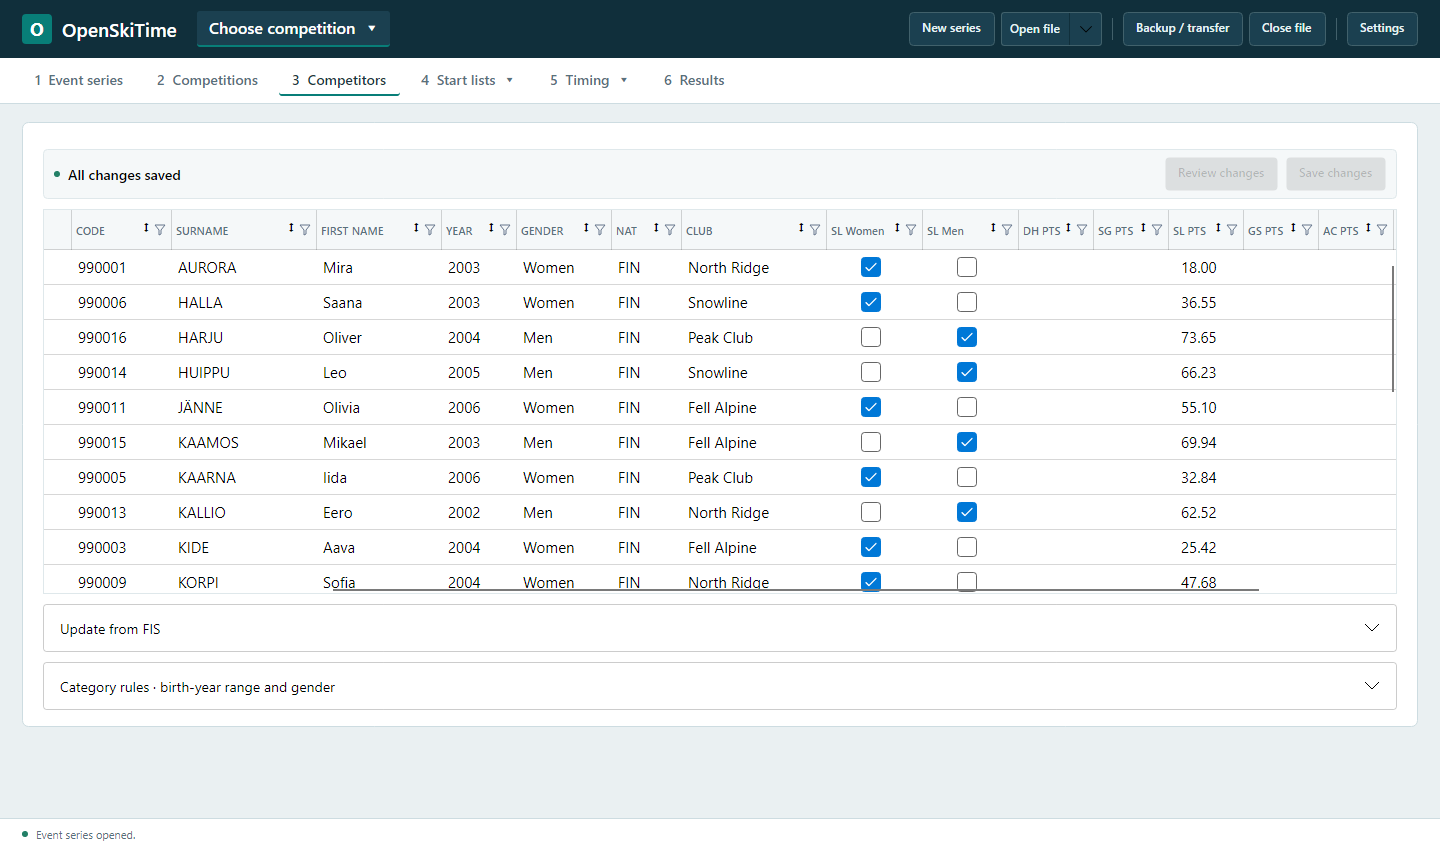1440x850 pixels.
Task: Sort the SL PTS column
Action: coord(1218,229)
